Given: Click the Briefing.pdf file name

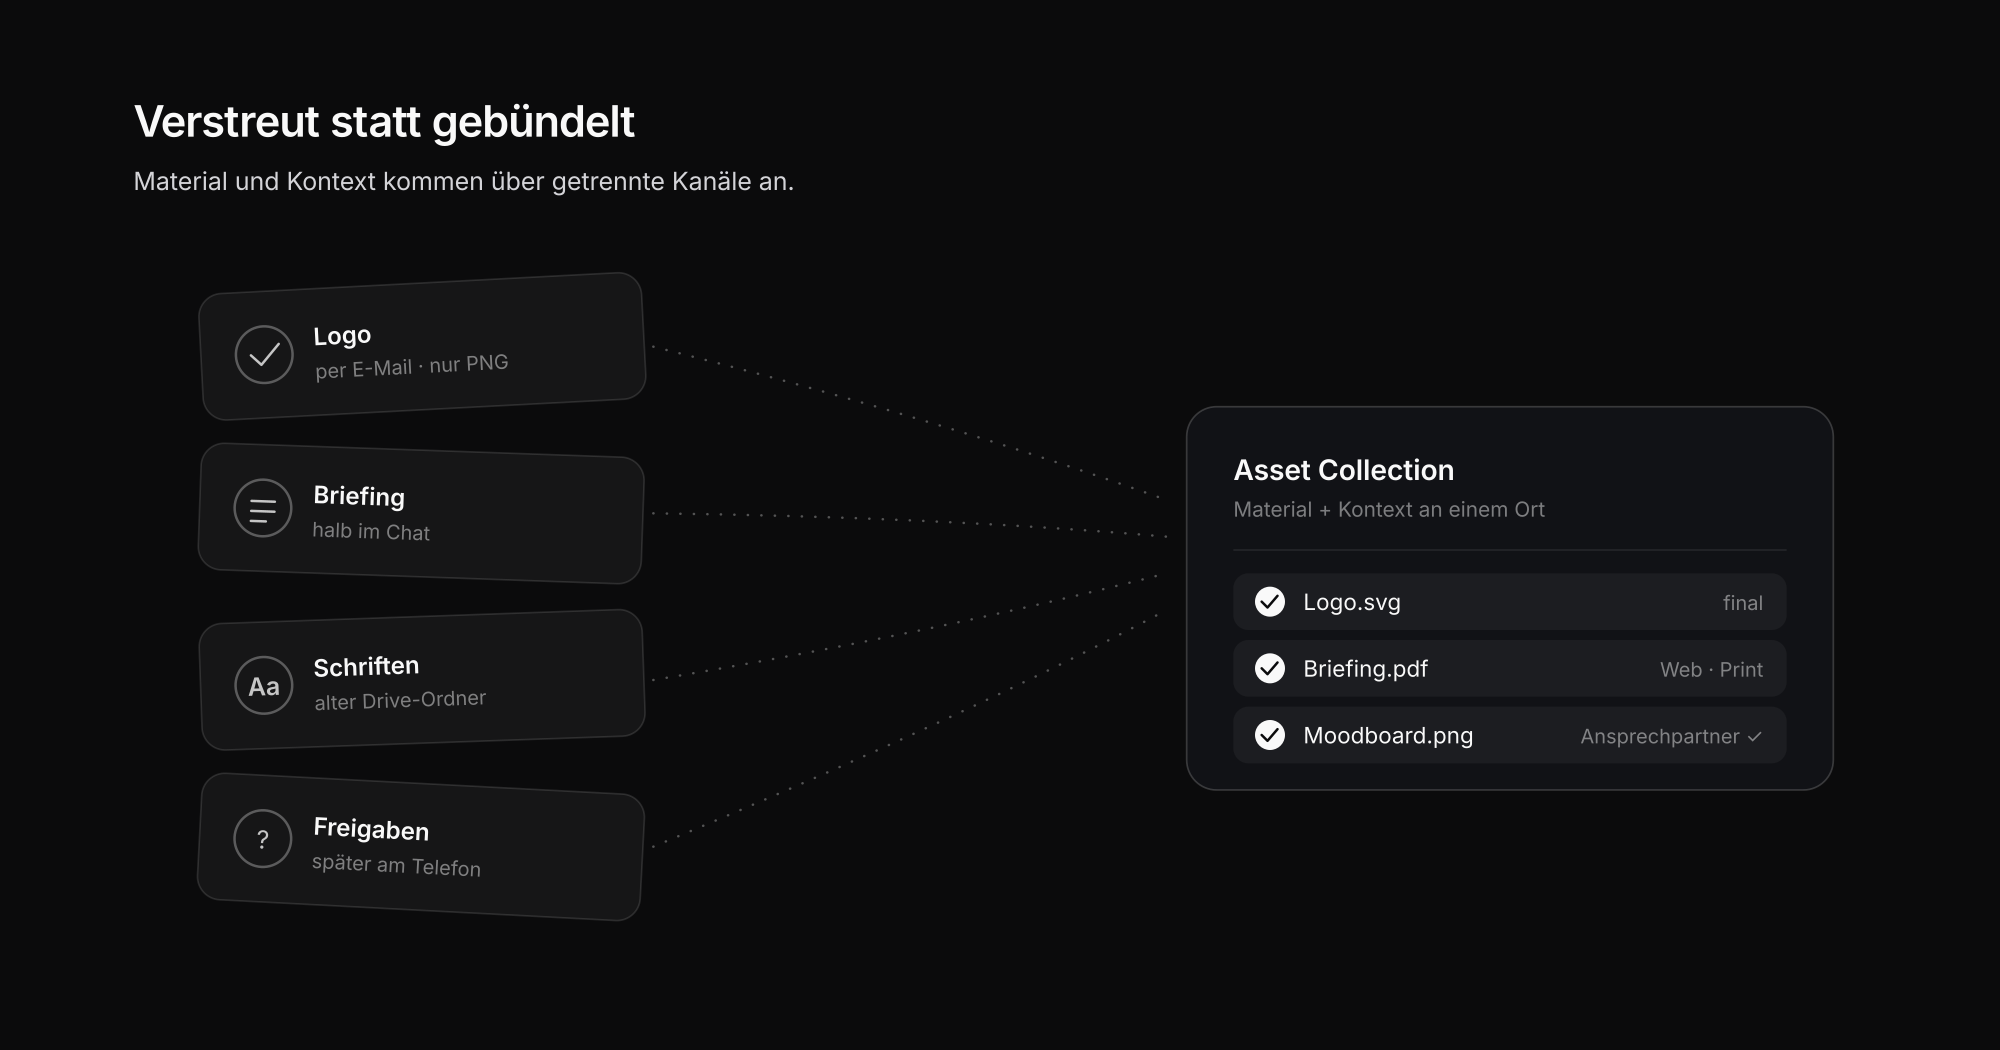Looking at the screenshot, I should [x=1365, y=669].
